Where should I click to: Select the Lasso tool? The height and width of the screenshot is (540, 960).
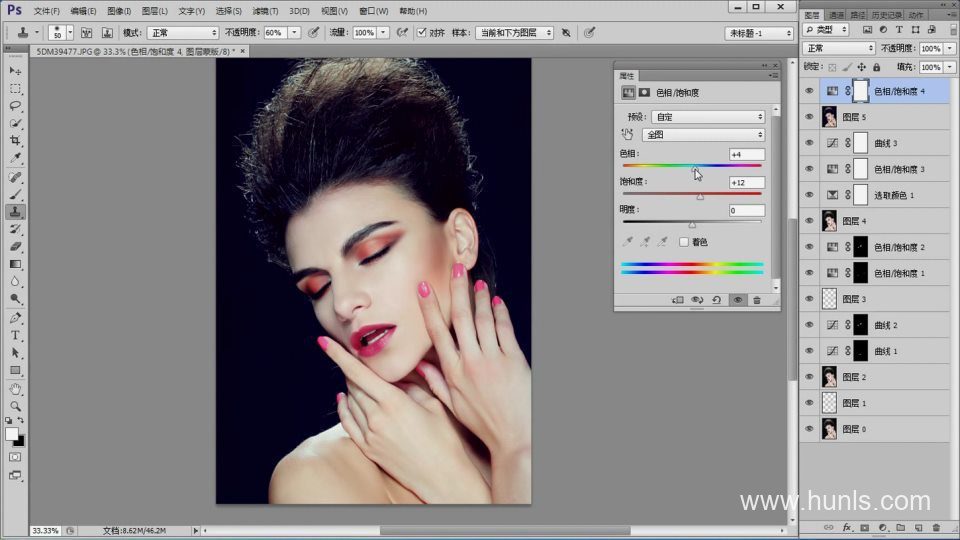coord(15,106)
